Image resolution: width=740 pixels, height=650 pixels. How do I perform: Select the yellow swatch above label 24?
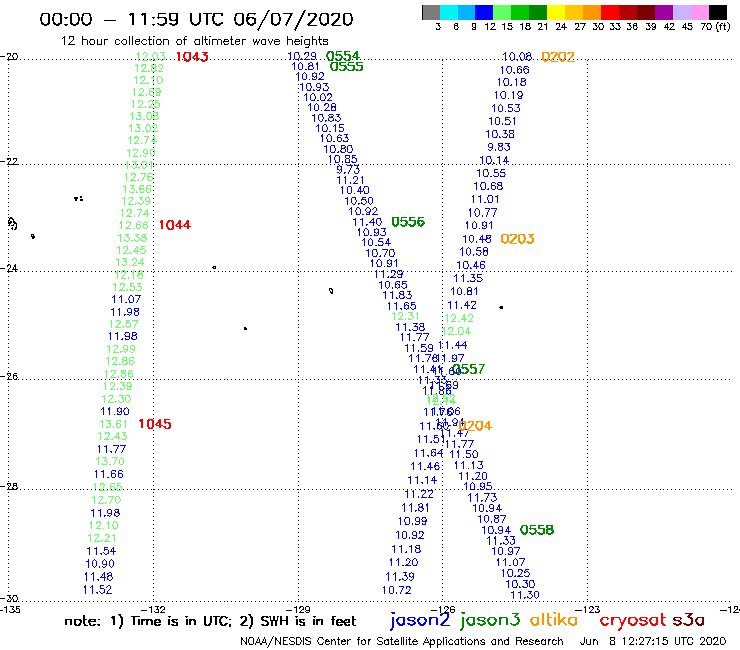(556, 12)
